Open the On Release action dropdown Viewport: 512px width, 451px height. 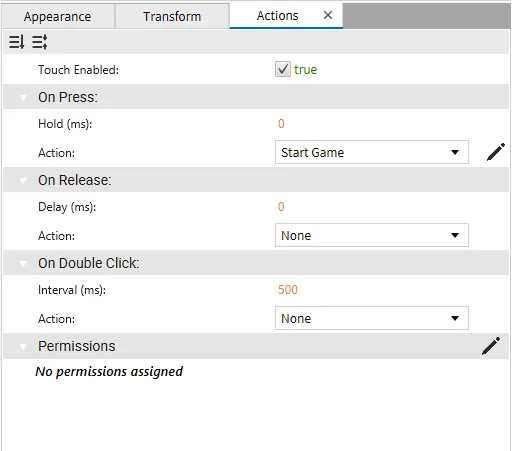[372, 235]
